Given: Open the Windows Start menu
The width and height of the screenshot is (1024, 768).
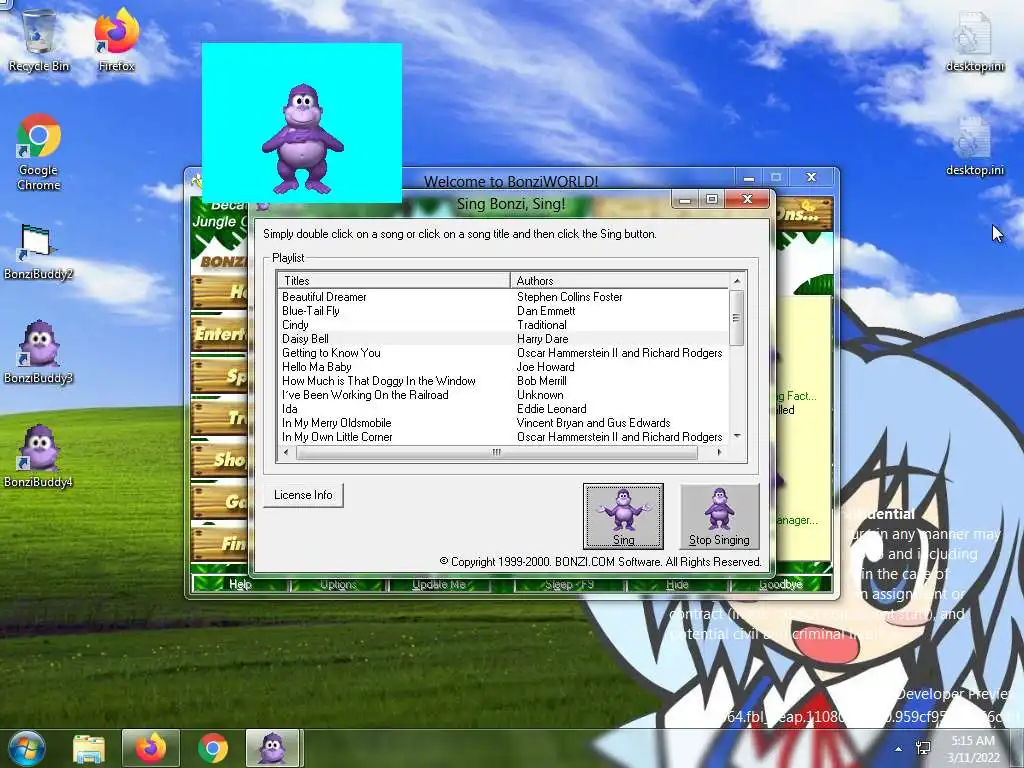Looking at the screenshot, I should coord(27,748).
